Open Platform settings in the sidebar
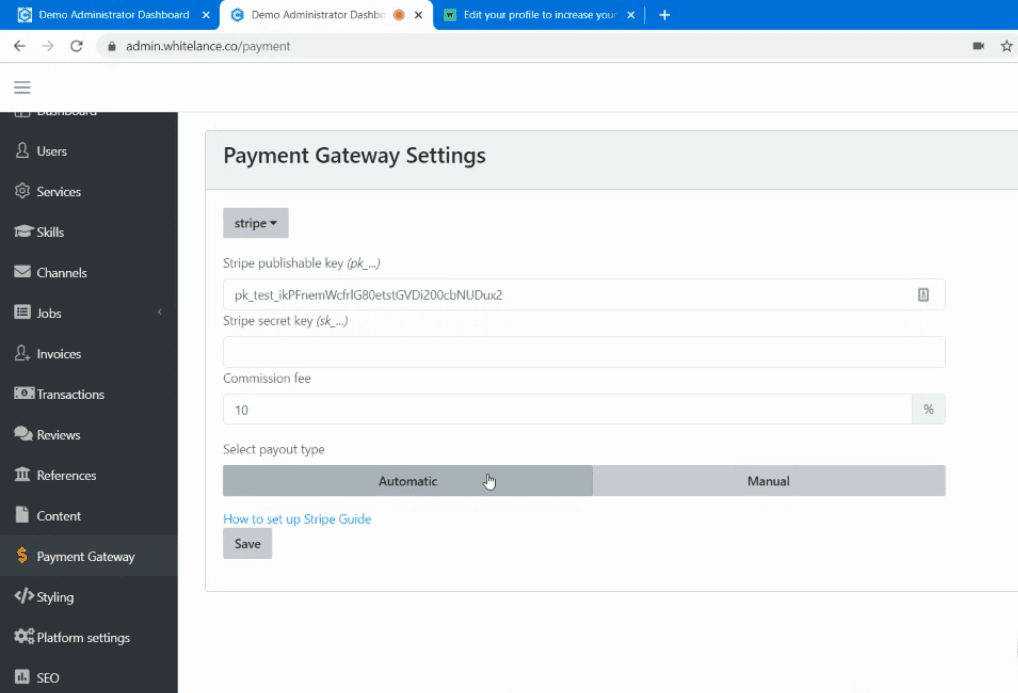 [x=89, y=637]
